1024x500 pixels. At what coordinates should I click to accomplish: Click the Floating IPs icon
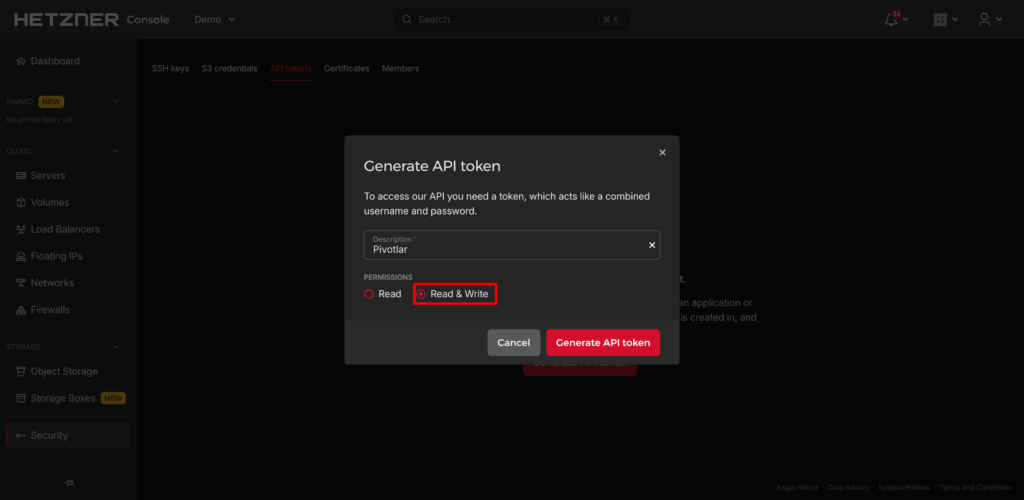click(x=21, y=256)
